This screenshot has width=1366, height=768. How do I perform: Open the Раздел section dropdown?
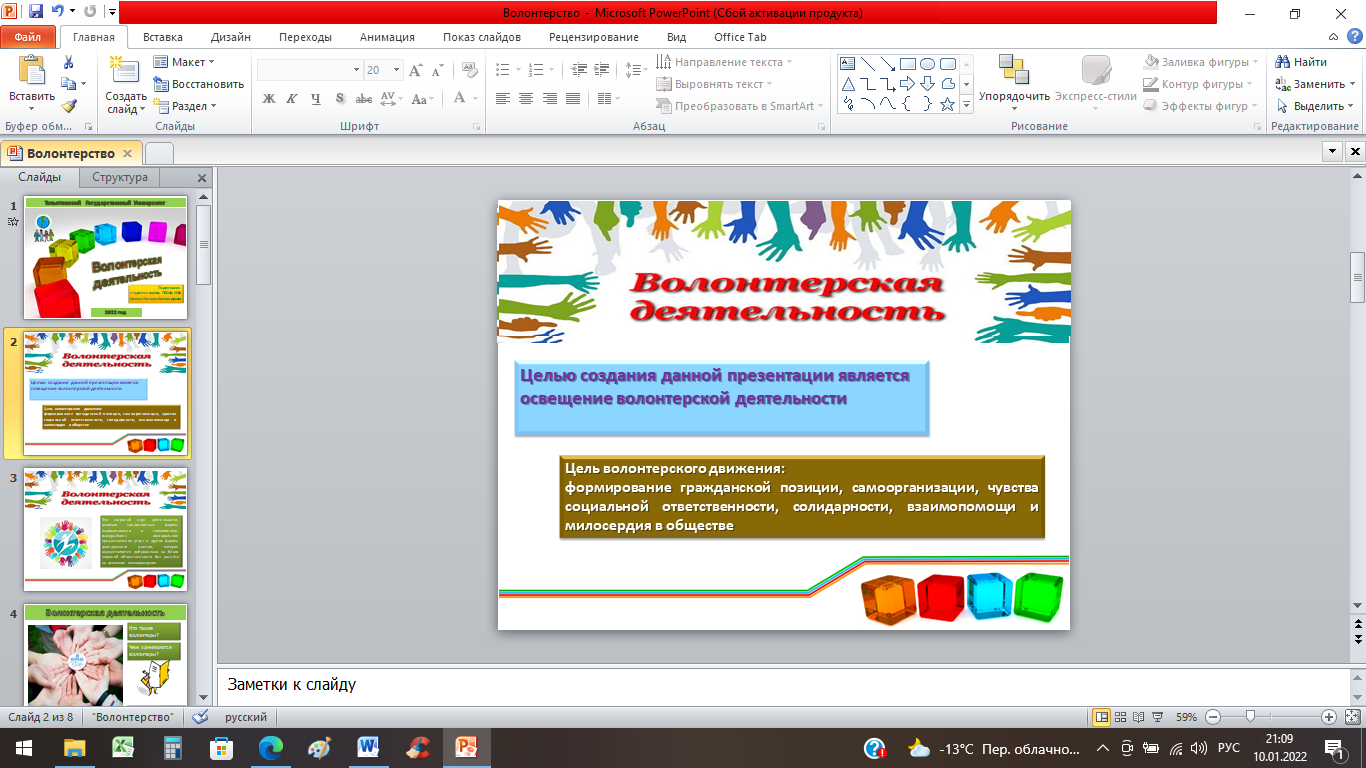pos(184,106)
